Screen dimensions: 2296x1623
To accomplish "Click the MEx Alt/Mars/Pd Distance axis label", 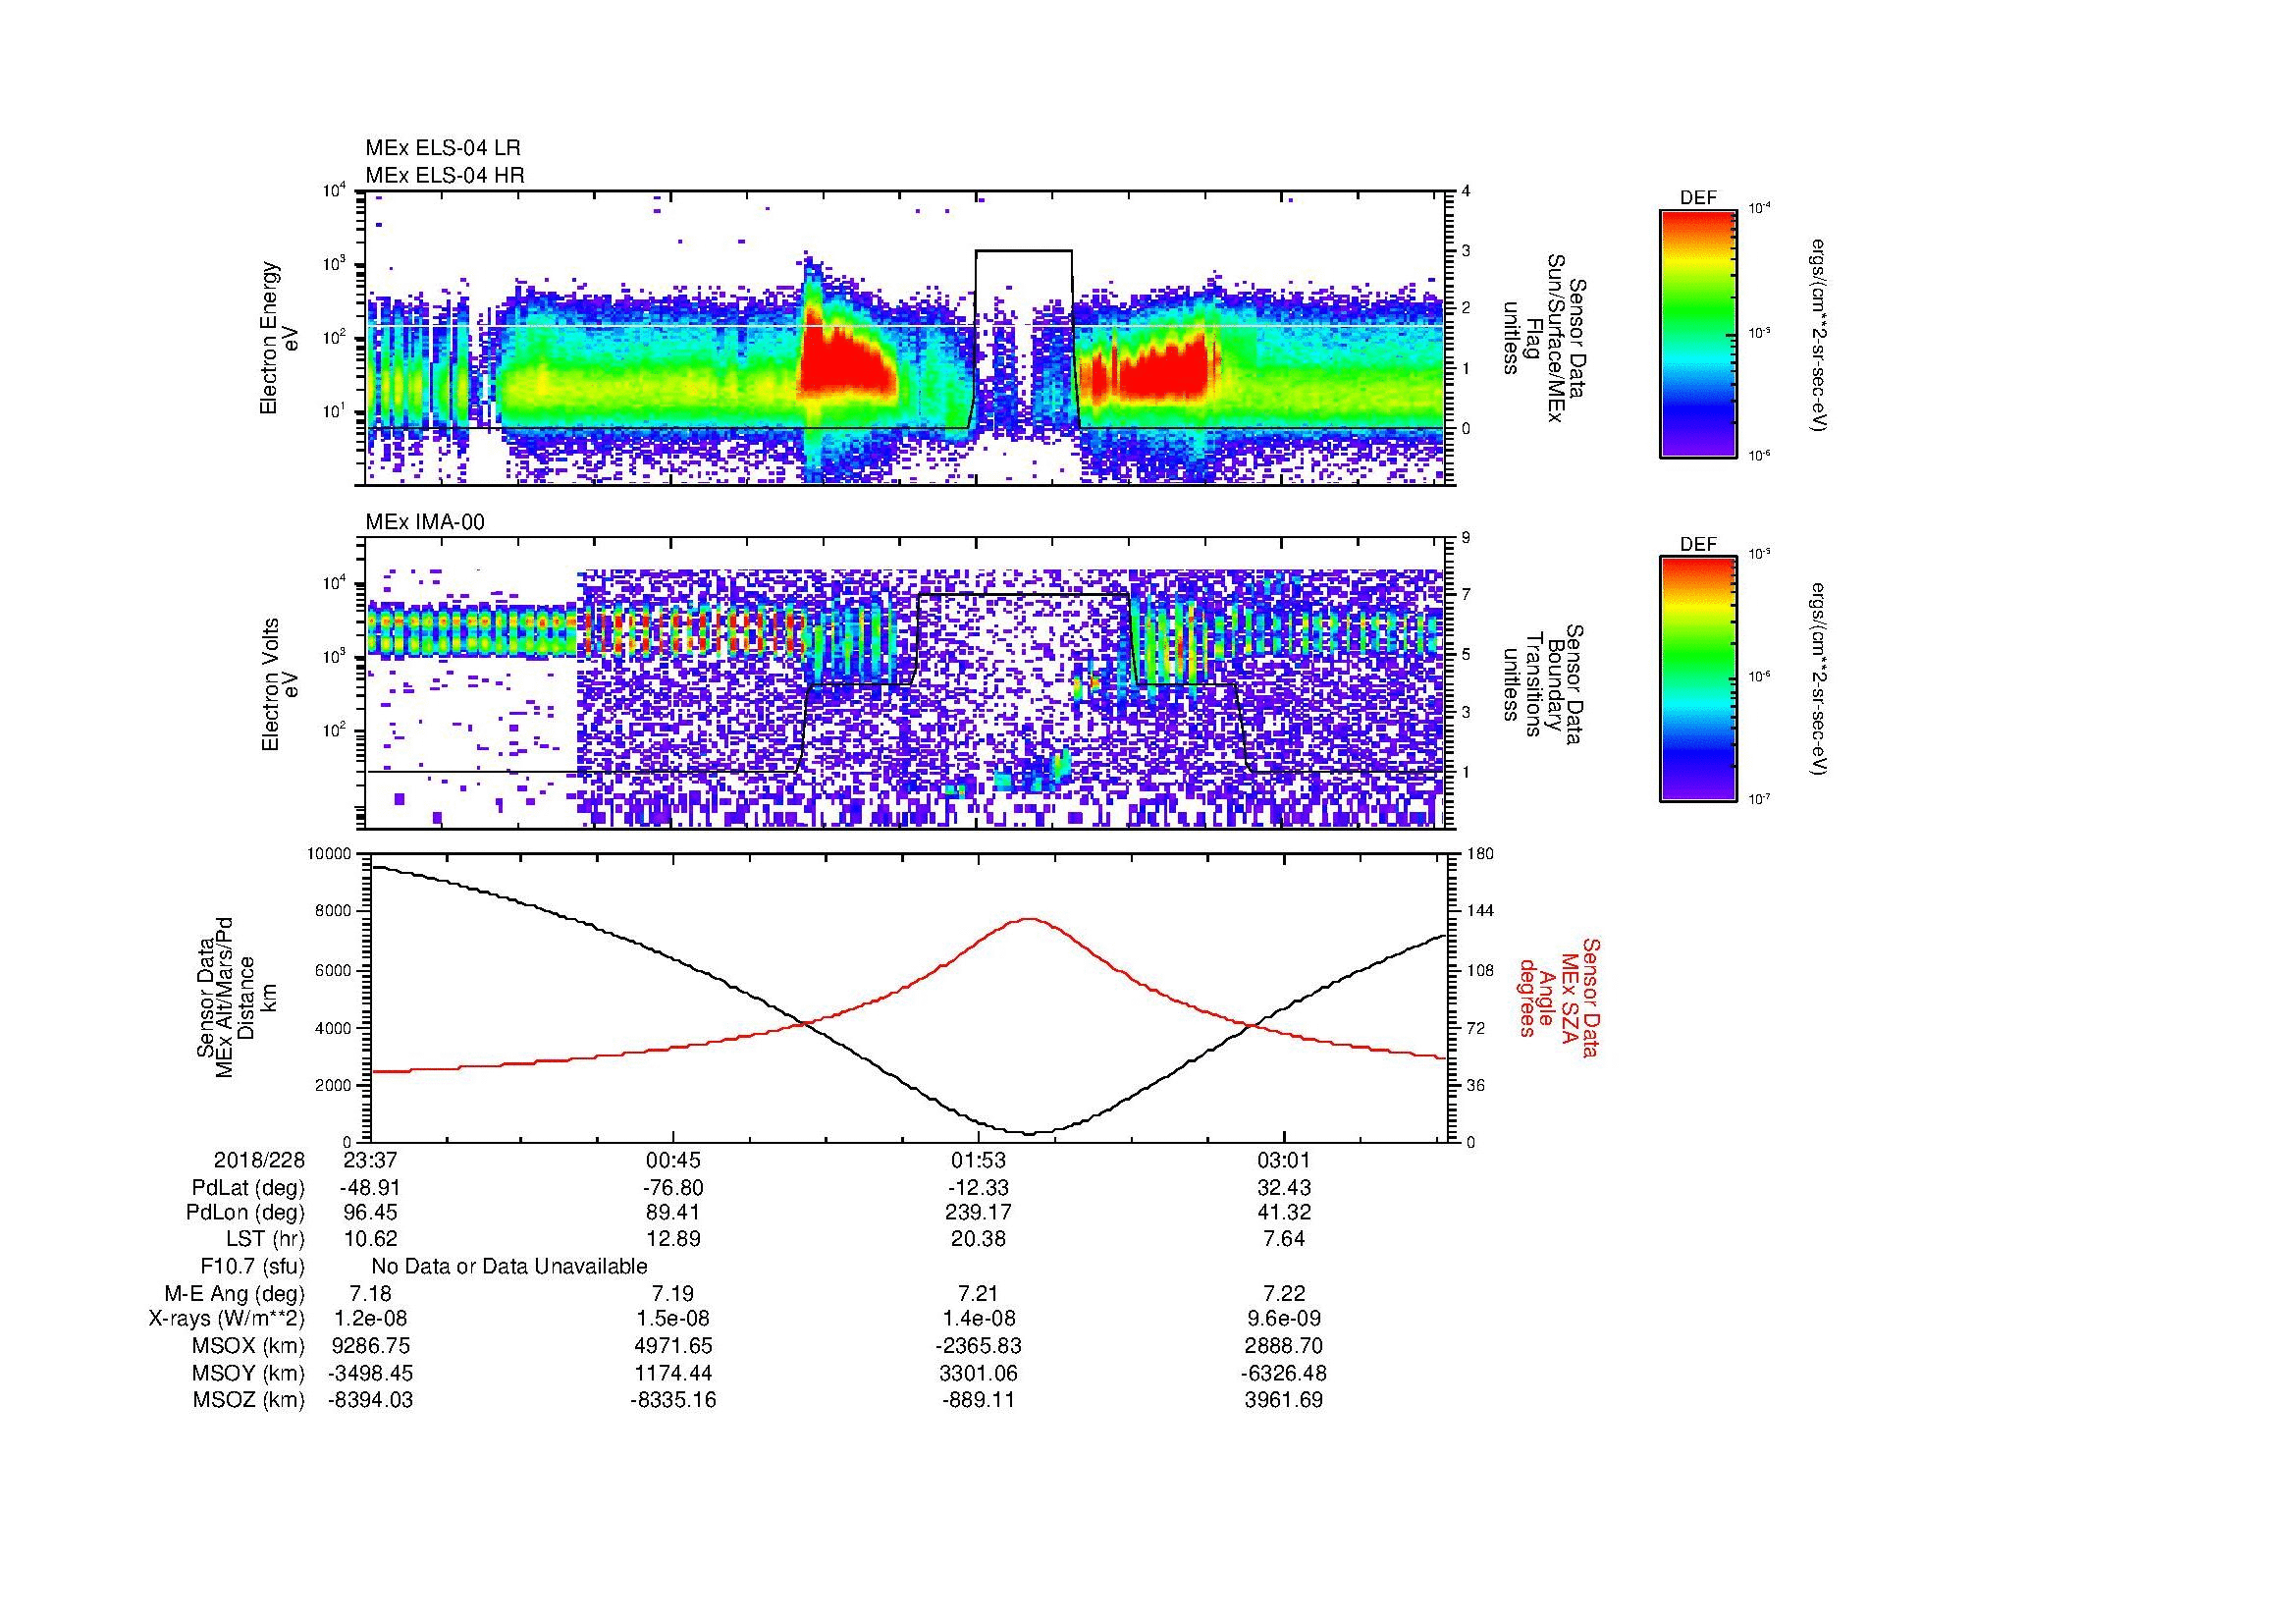I will pyautogui.click(x=237, y=997).
